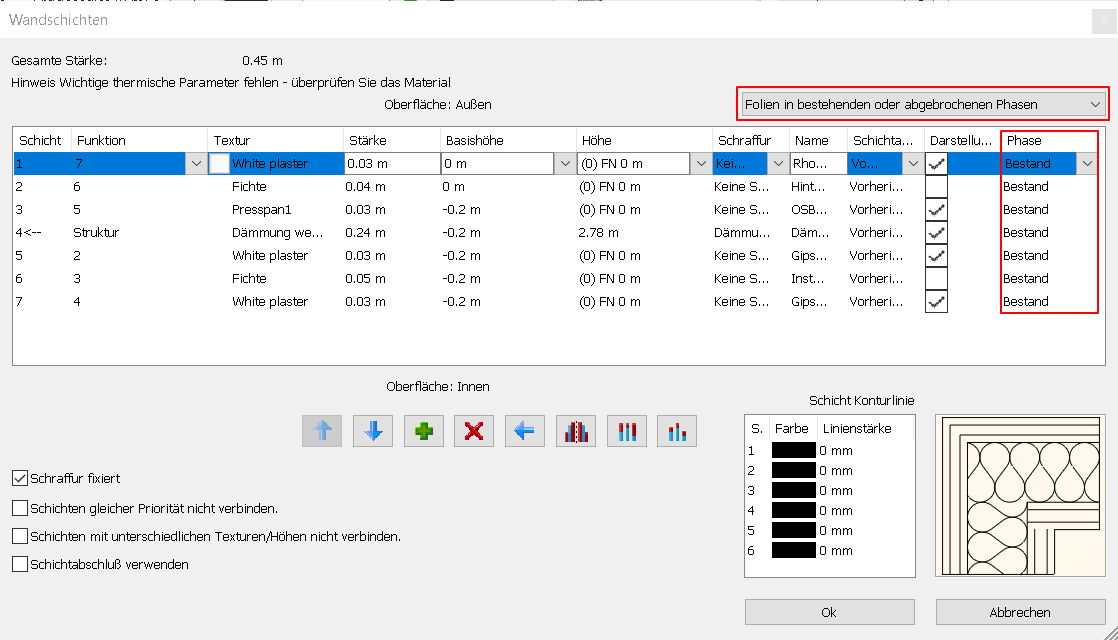This screenshot has height=640, width=1118.
Task: Toggle Darstellung box in layer 7 row
Action: [x=936, y=301]
